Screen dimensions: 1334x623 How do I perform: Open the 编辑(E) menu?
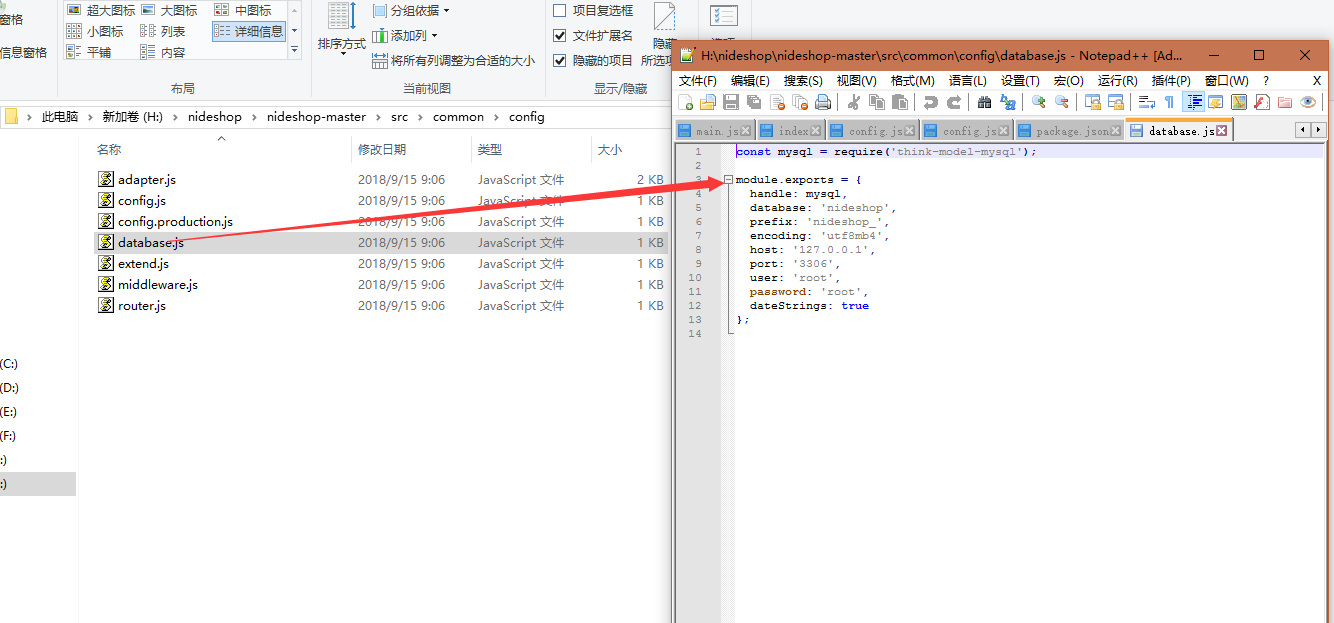[750, 80]
